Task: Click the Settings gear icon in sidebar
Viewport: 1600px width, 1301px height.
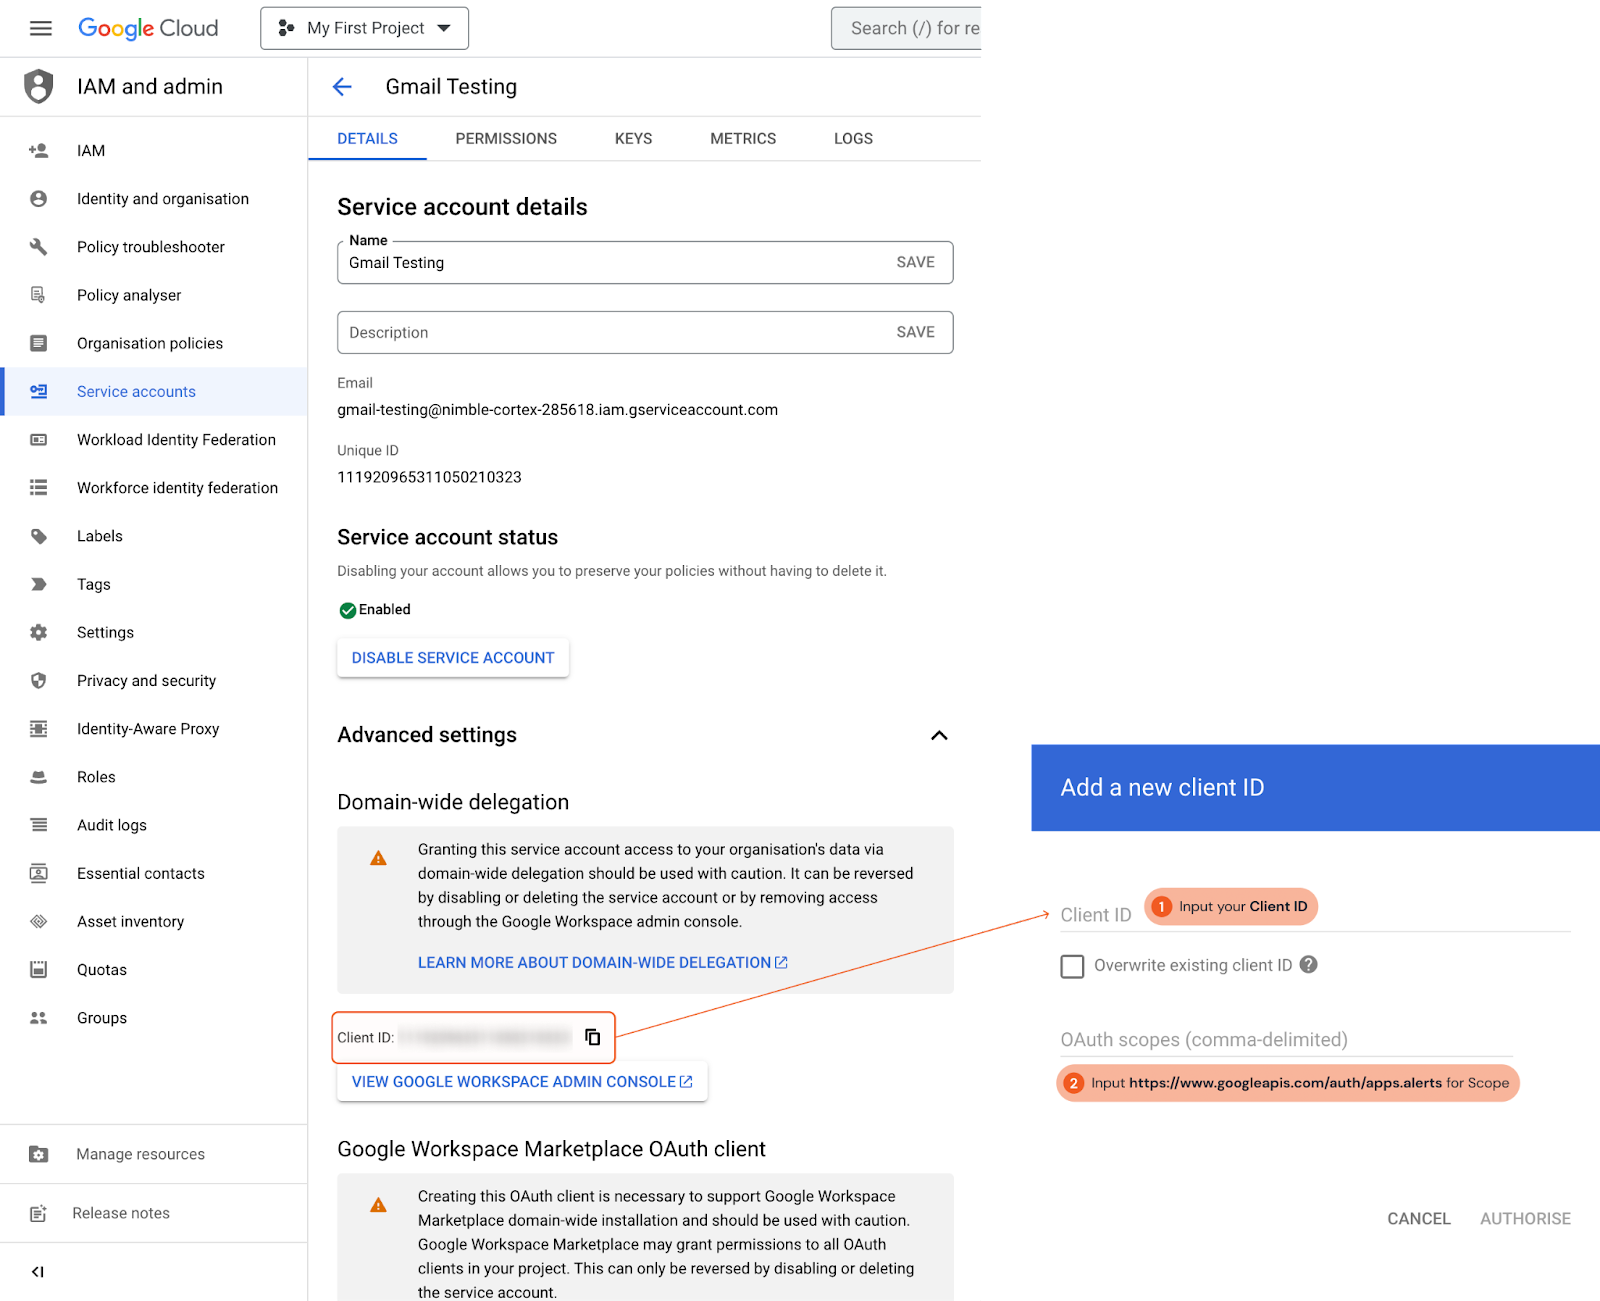Action: (39, 633)
